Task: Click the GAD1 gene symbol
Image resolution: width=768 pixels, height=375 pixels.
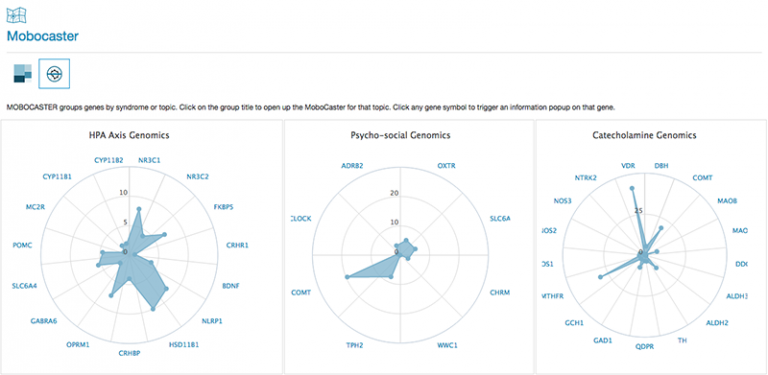Action: (x=602, y=340)
